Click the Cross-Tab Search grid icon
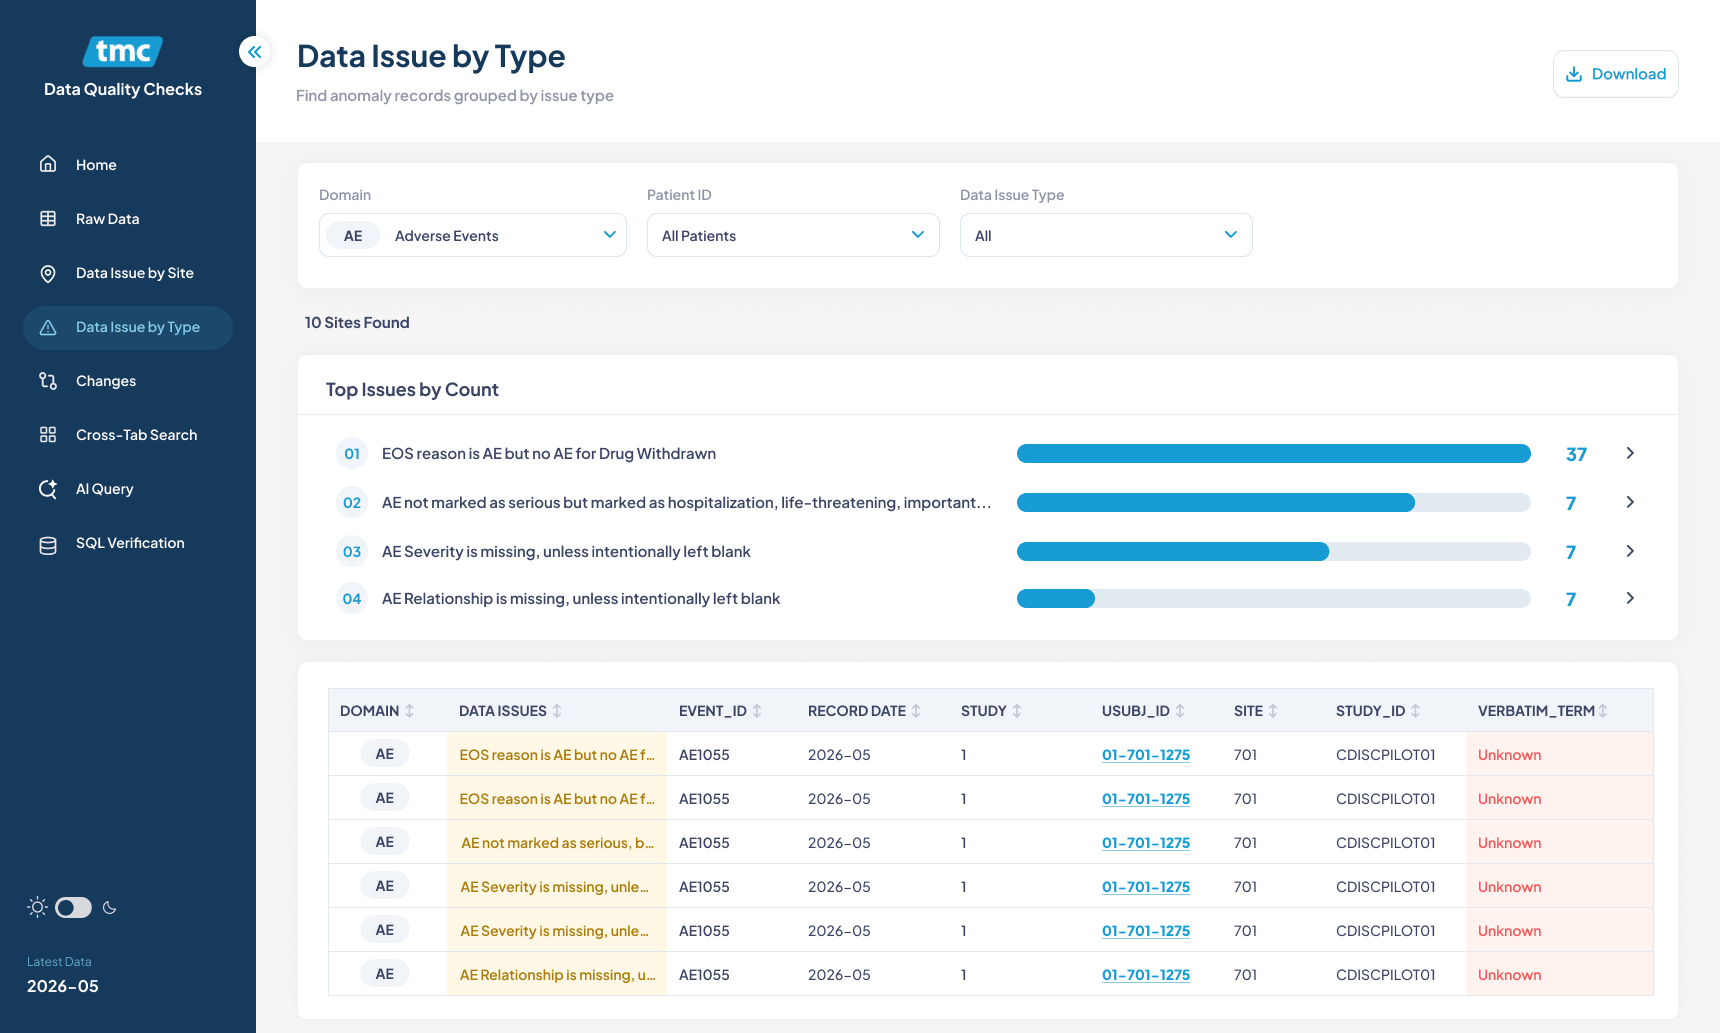The image size is (1720, 1033). pos(48,435)
